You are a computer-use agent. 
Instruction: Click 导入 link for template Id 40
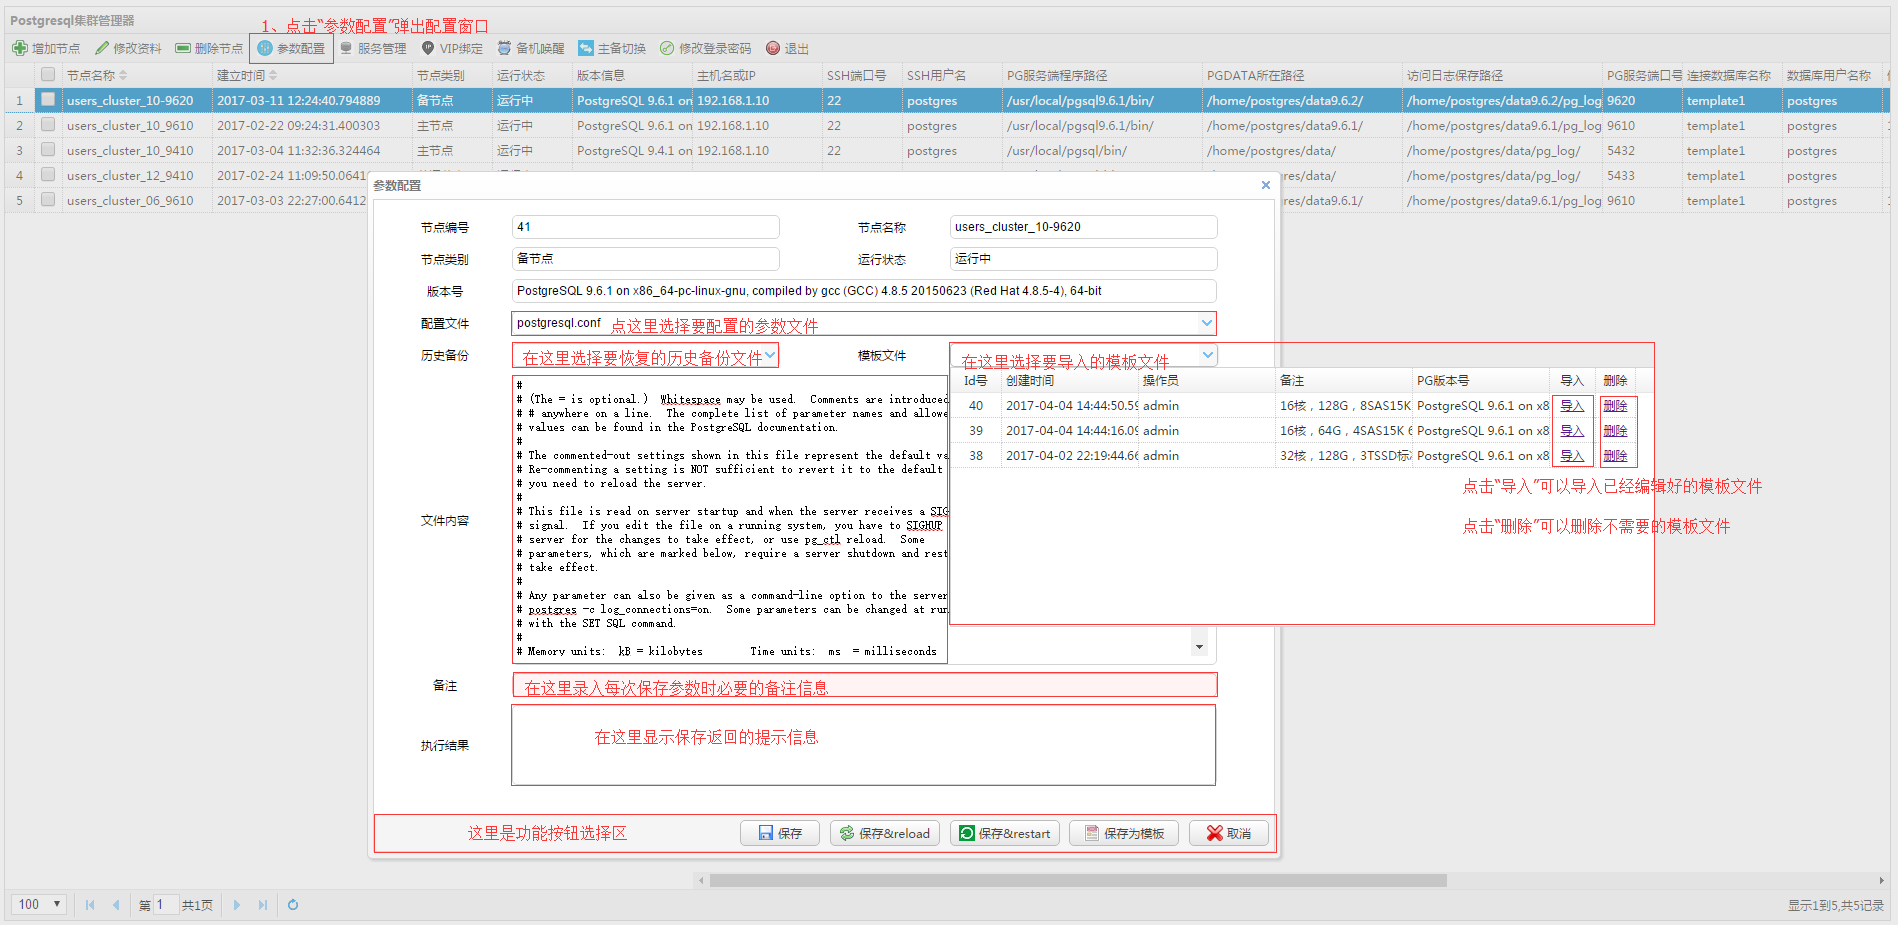click(x=1572, y=406)
